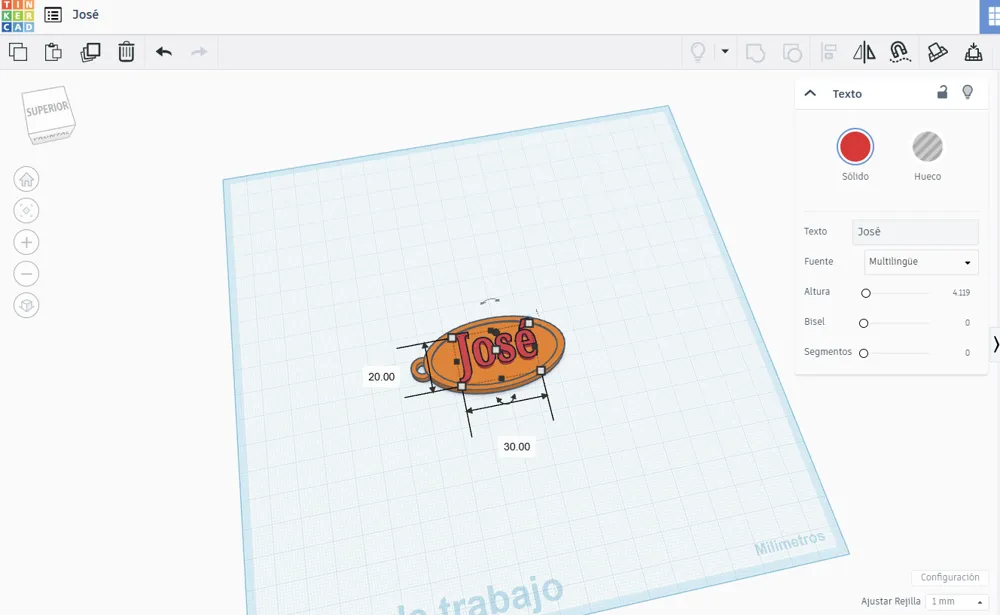The width and height of the screenshot is (1000, 615).
Task: Click the Altura slider handle
Action: coord(865,293)
